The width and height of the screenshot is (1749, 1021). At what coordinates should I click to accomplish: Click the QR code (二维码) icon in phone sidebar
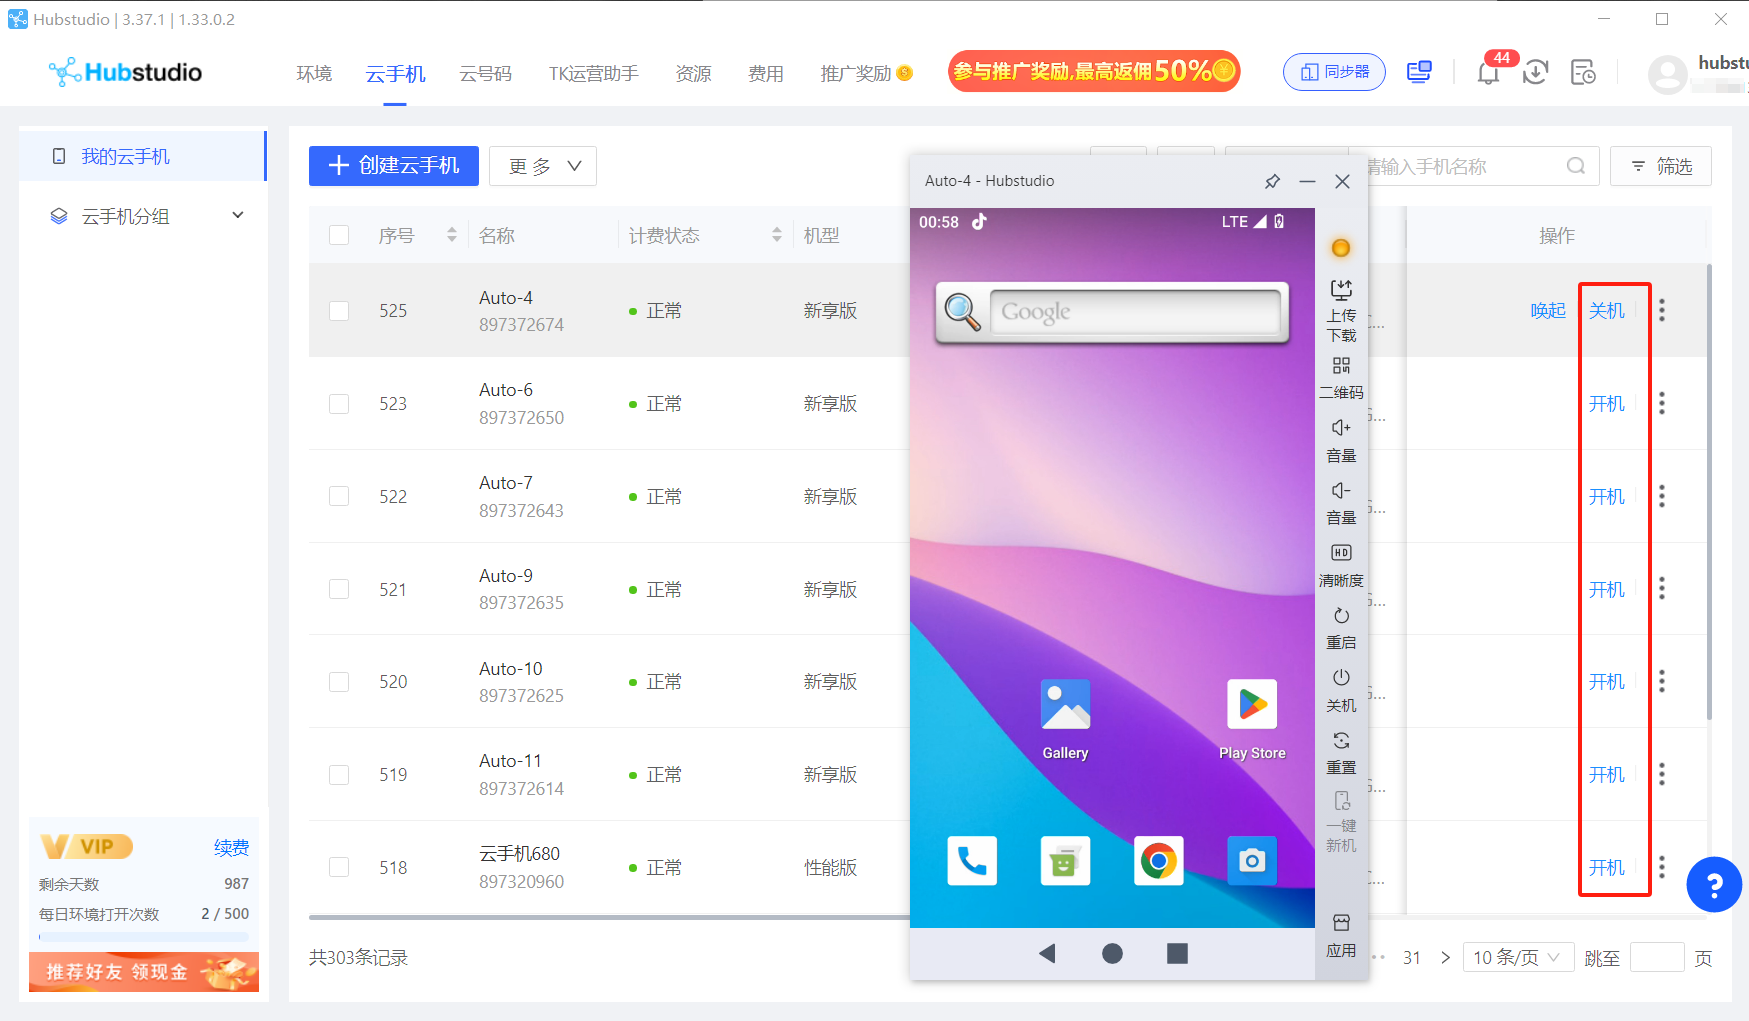click(1341, 367)
